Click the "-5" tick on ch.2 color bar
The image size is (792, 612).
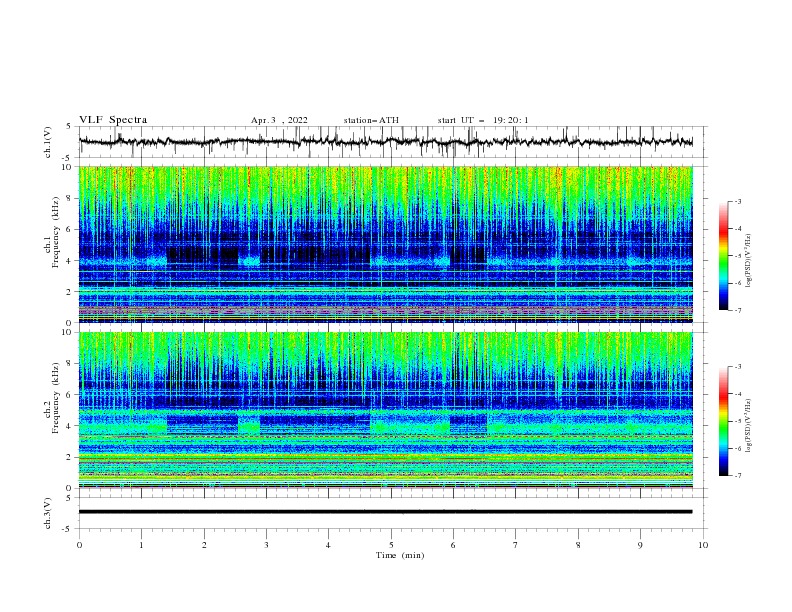737,421
